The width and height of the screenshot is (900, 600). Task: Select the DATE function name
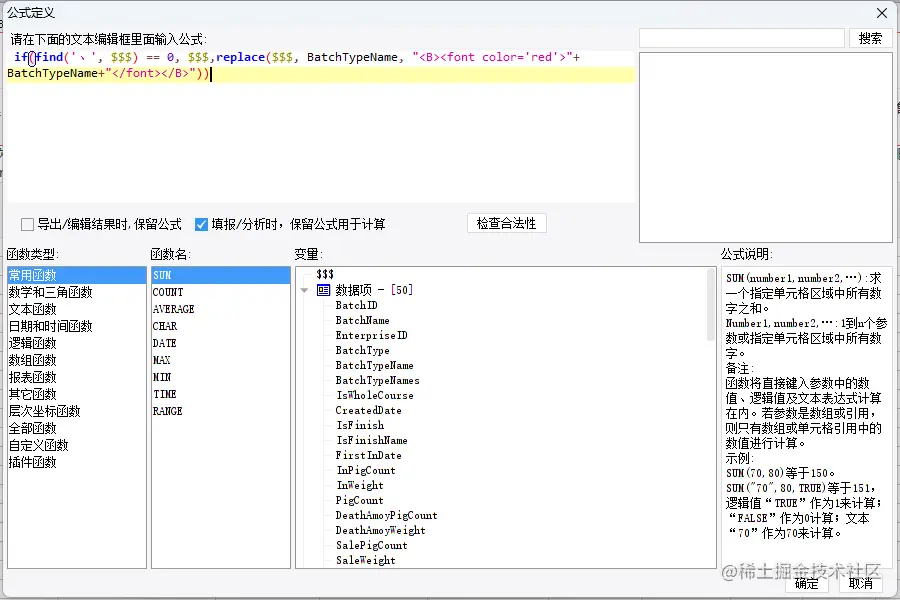click(220, 343)
